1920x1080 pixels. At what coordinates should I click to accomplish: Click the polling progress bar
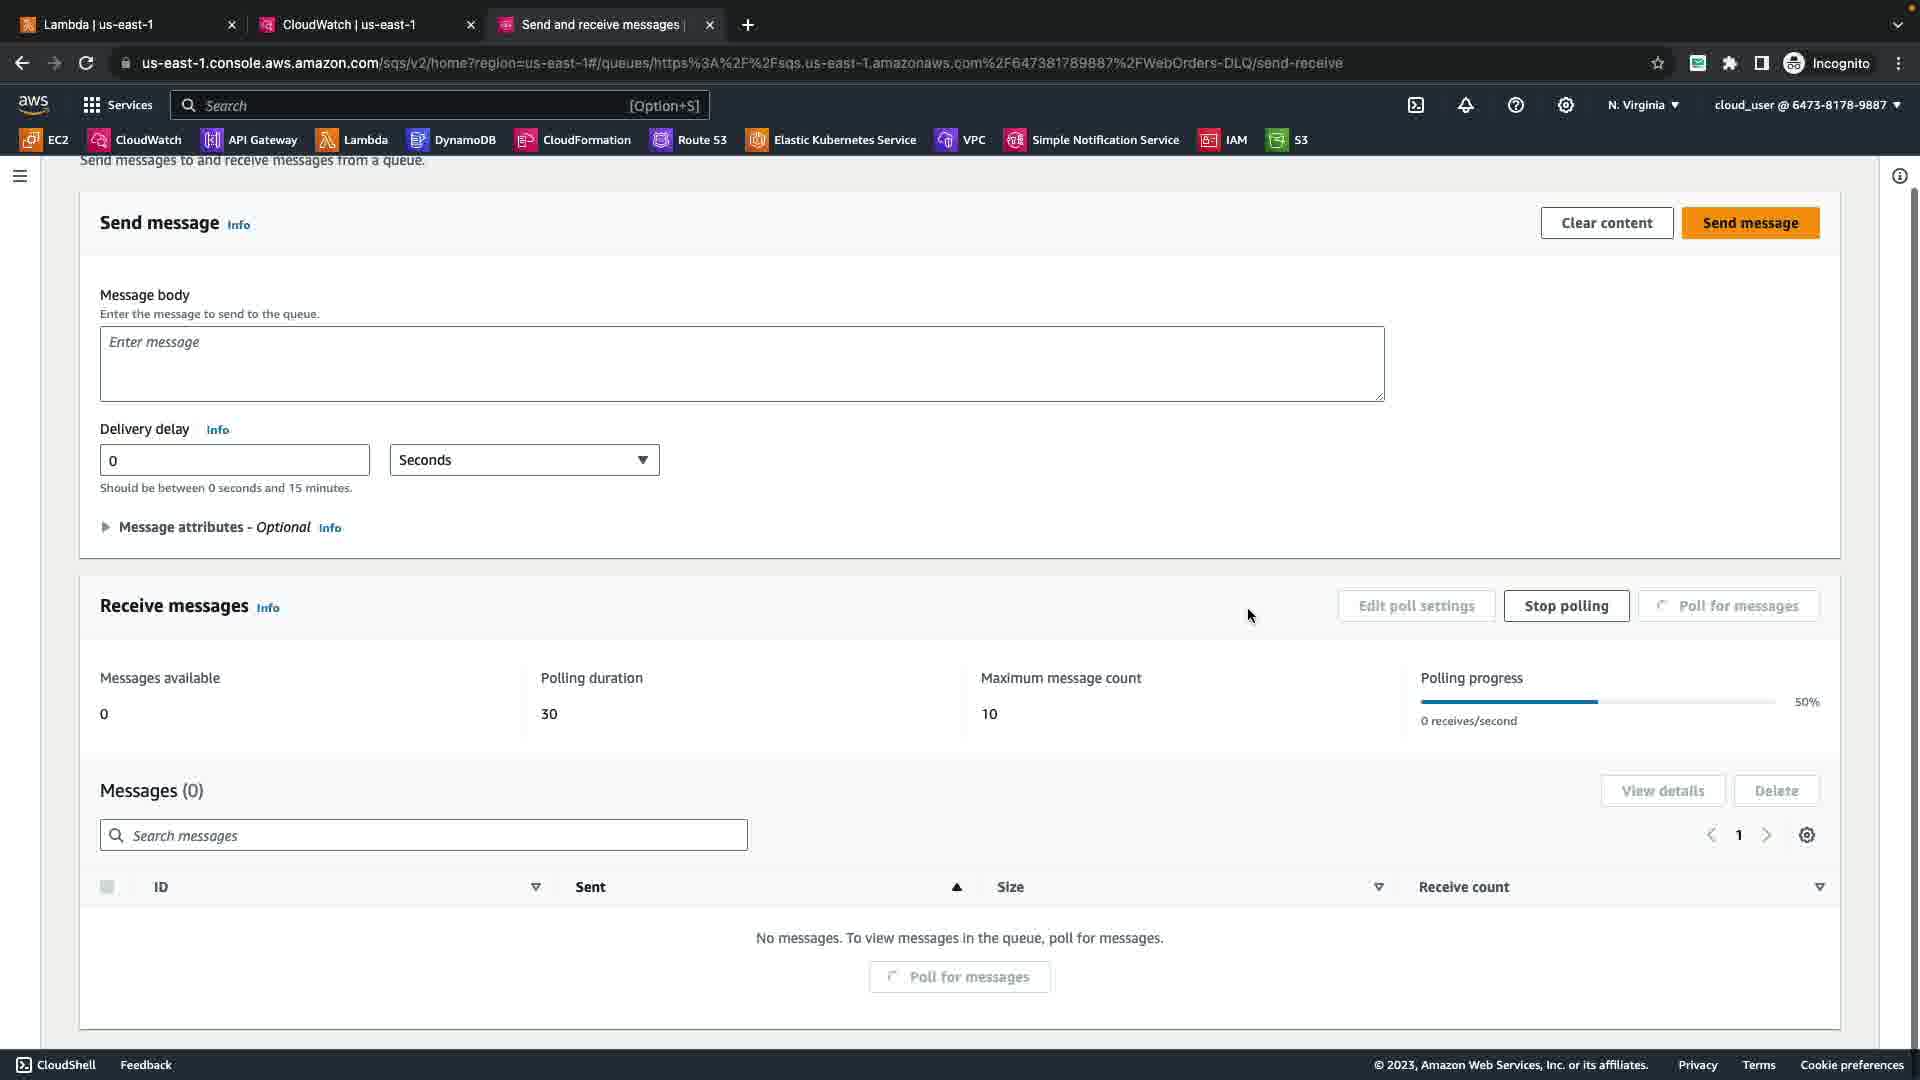click(1597, 702)
